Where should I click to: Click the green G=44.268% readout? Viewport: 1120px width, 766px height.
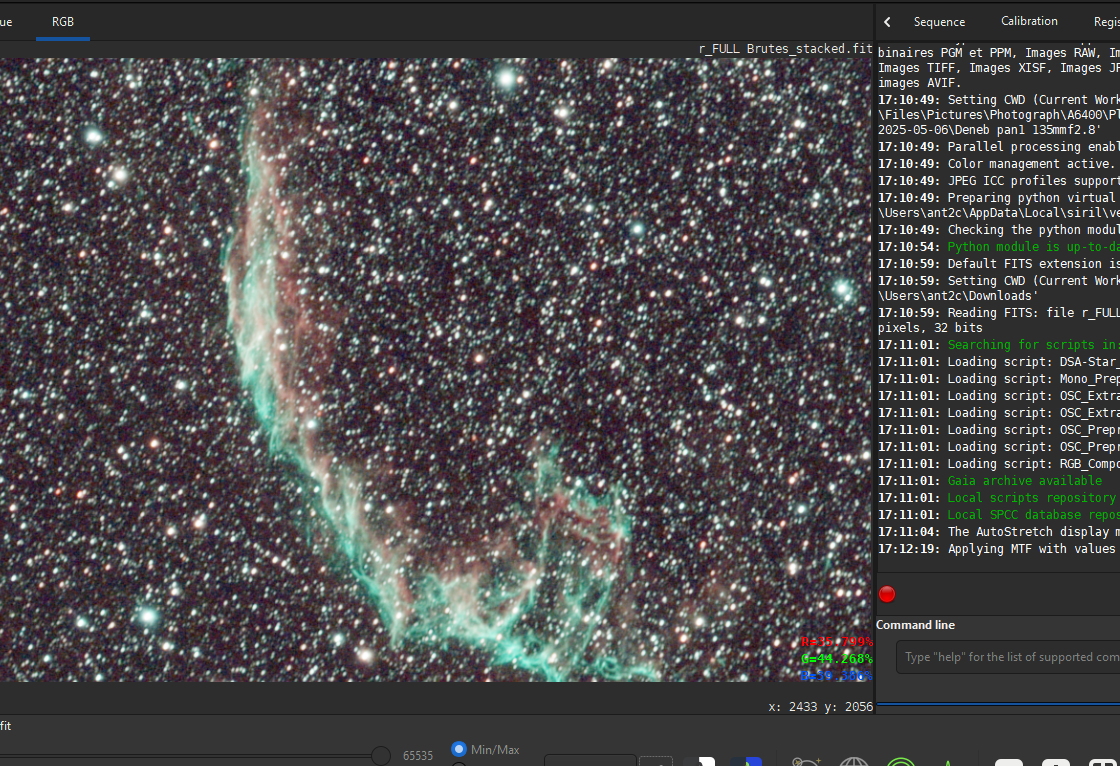836,659
